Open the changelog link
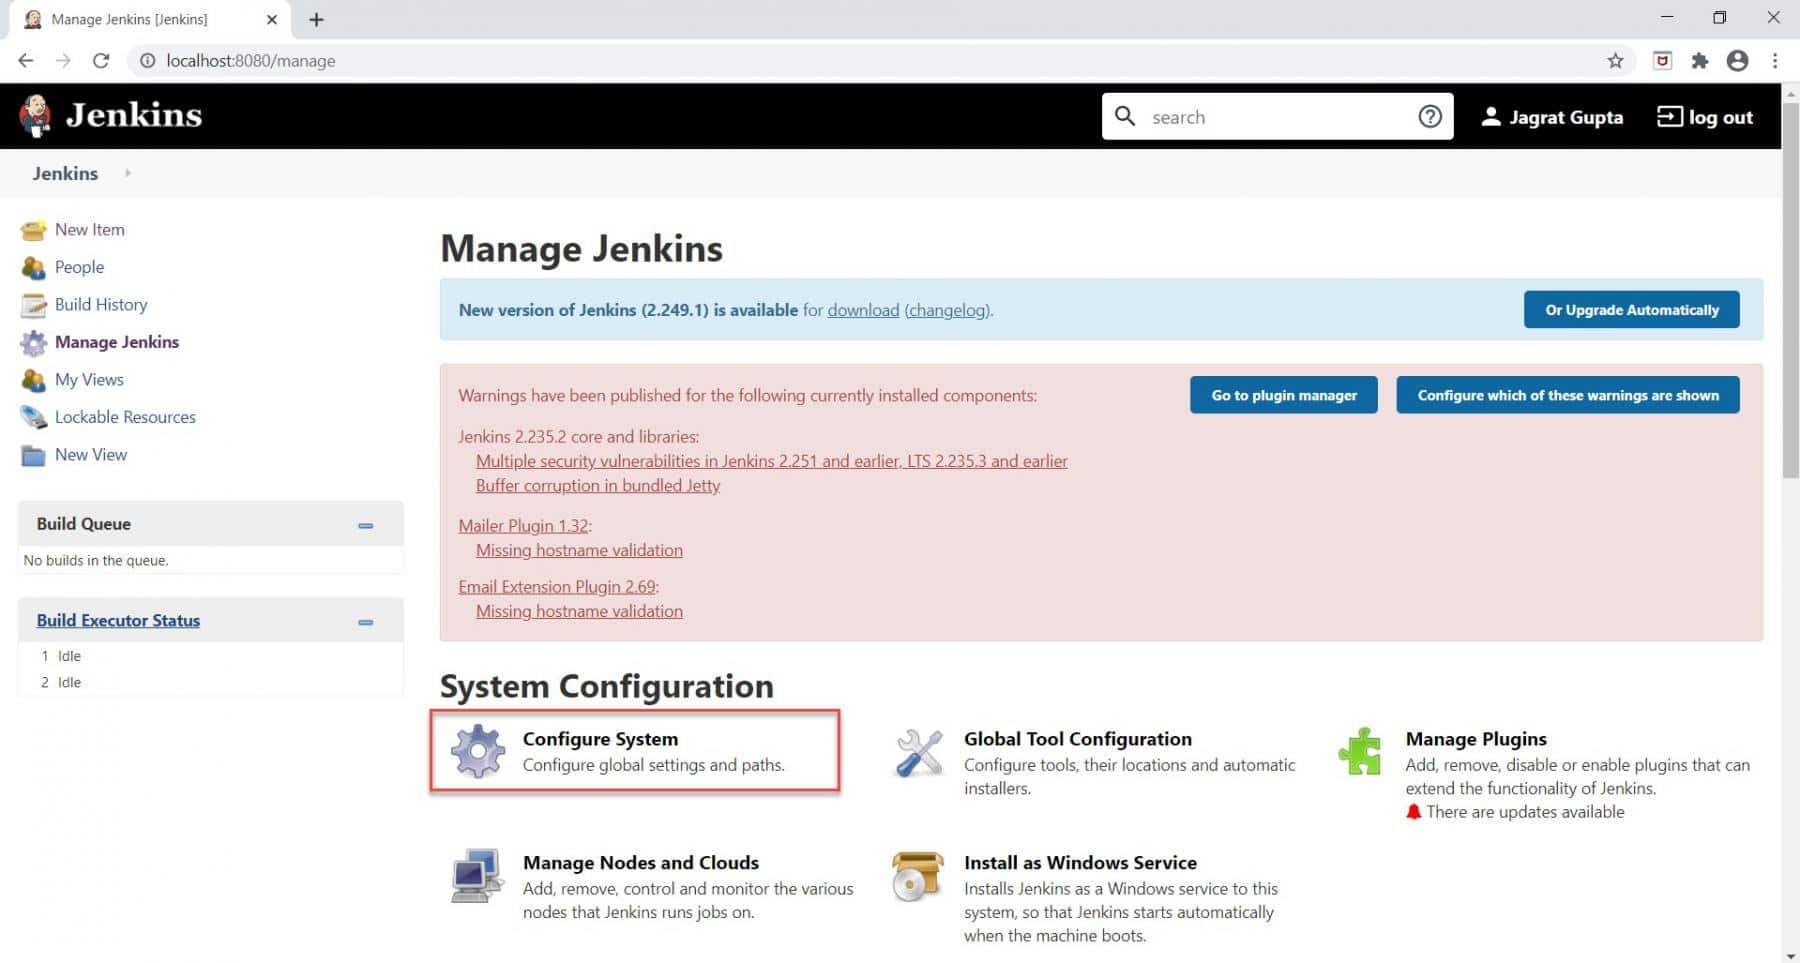 (947, 310)
